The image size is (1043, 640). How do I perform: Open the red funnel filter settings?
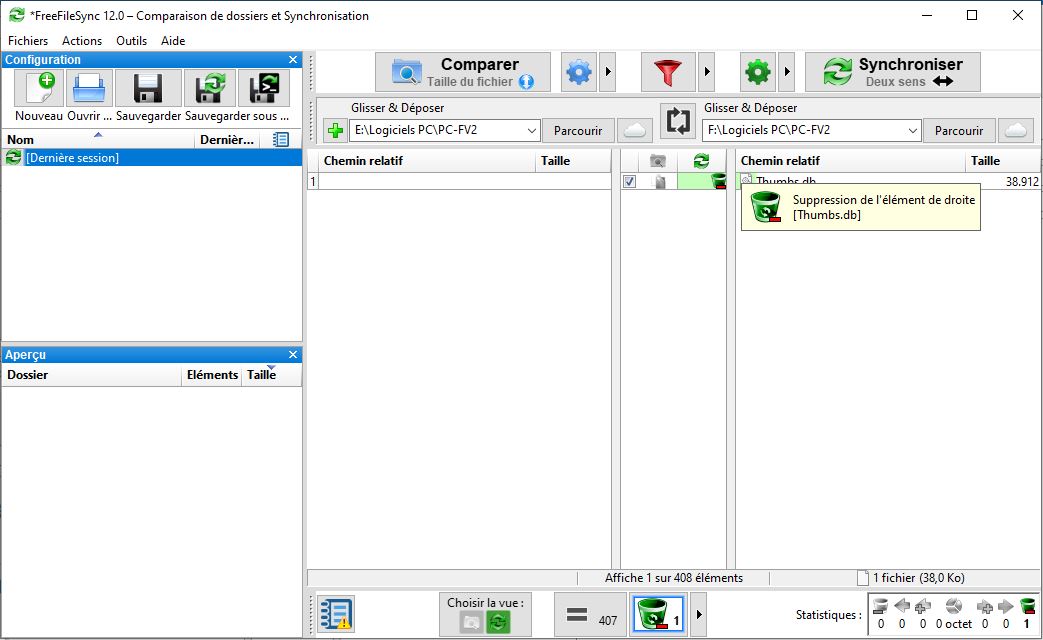click(668, 72)
